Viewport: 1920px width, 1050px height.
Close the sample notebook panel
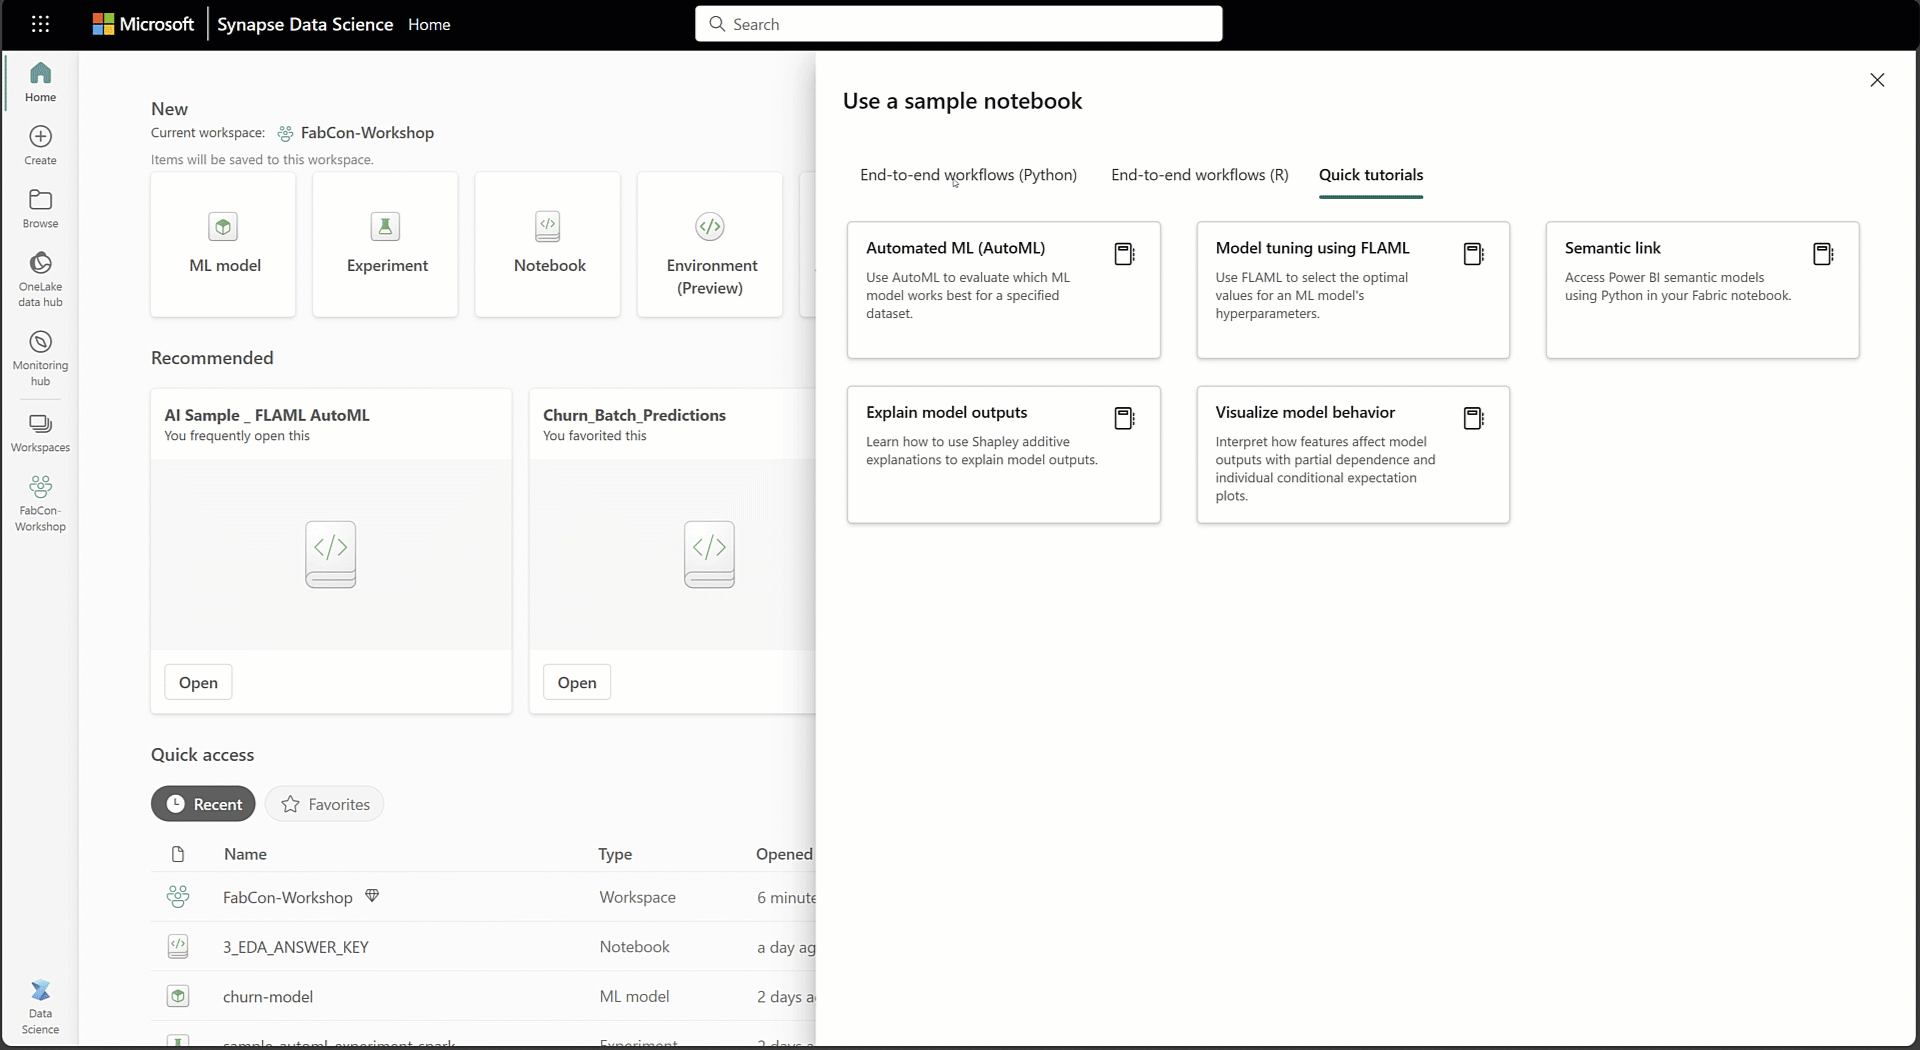click(1877, 80)
